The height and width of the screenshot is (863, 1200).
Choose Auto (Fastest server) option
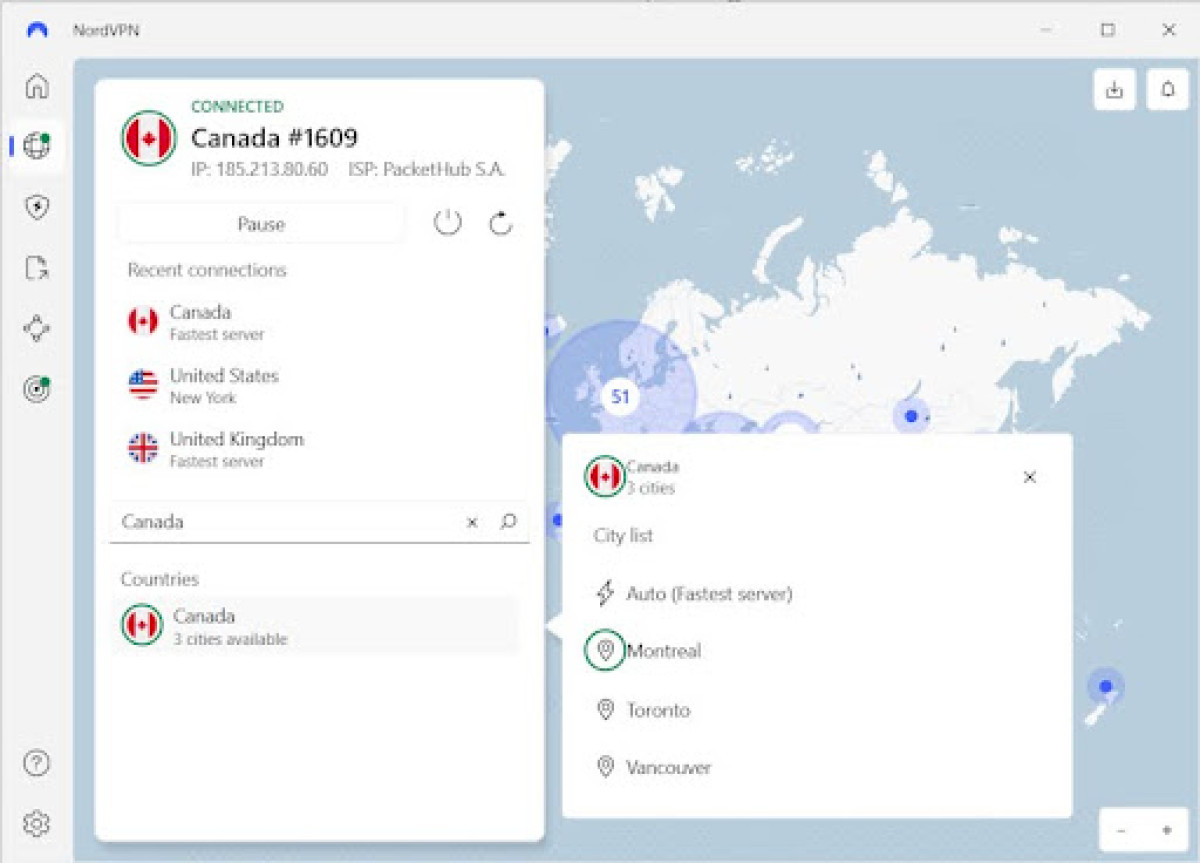[x=708, y=594]
